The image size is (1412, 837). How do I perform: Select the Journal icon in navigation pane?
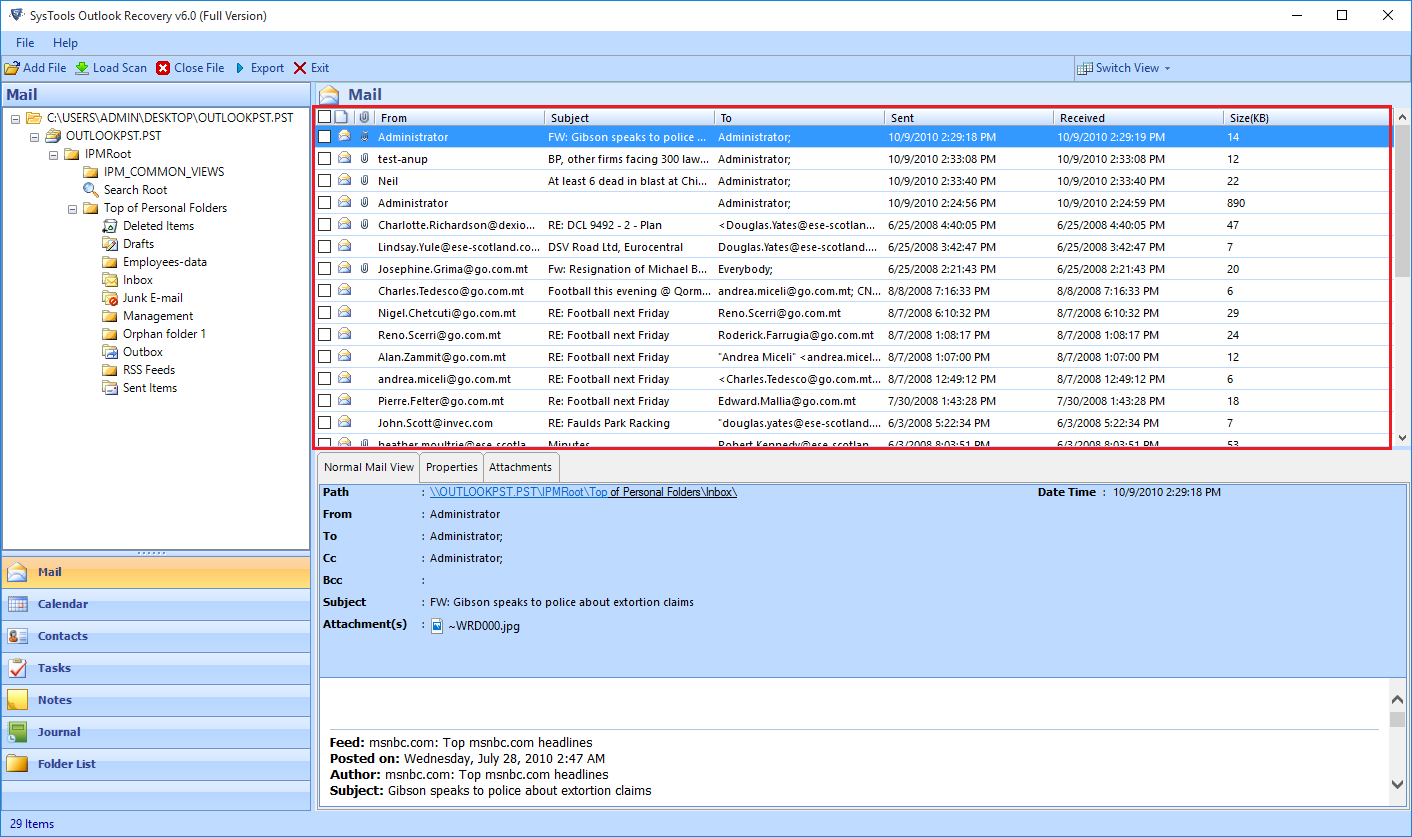(x=17, y=732)
